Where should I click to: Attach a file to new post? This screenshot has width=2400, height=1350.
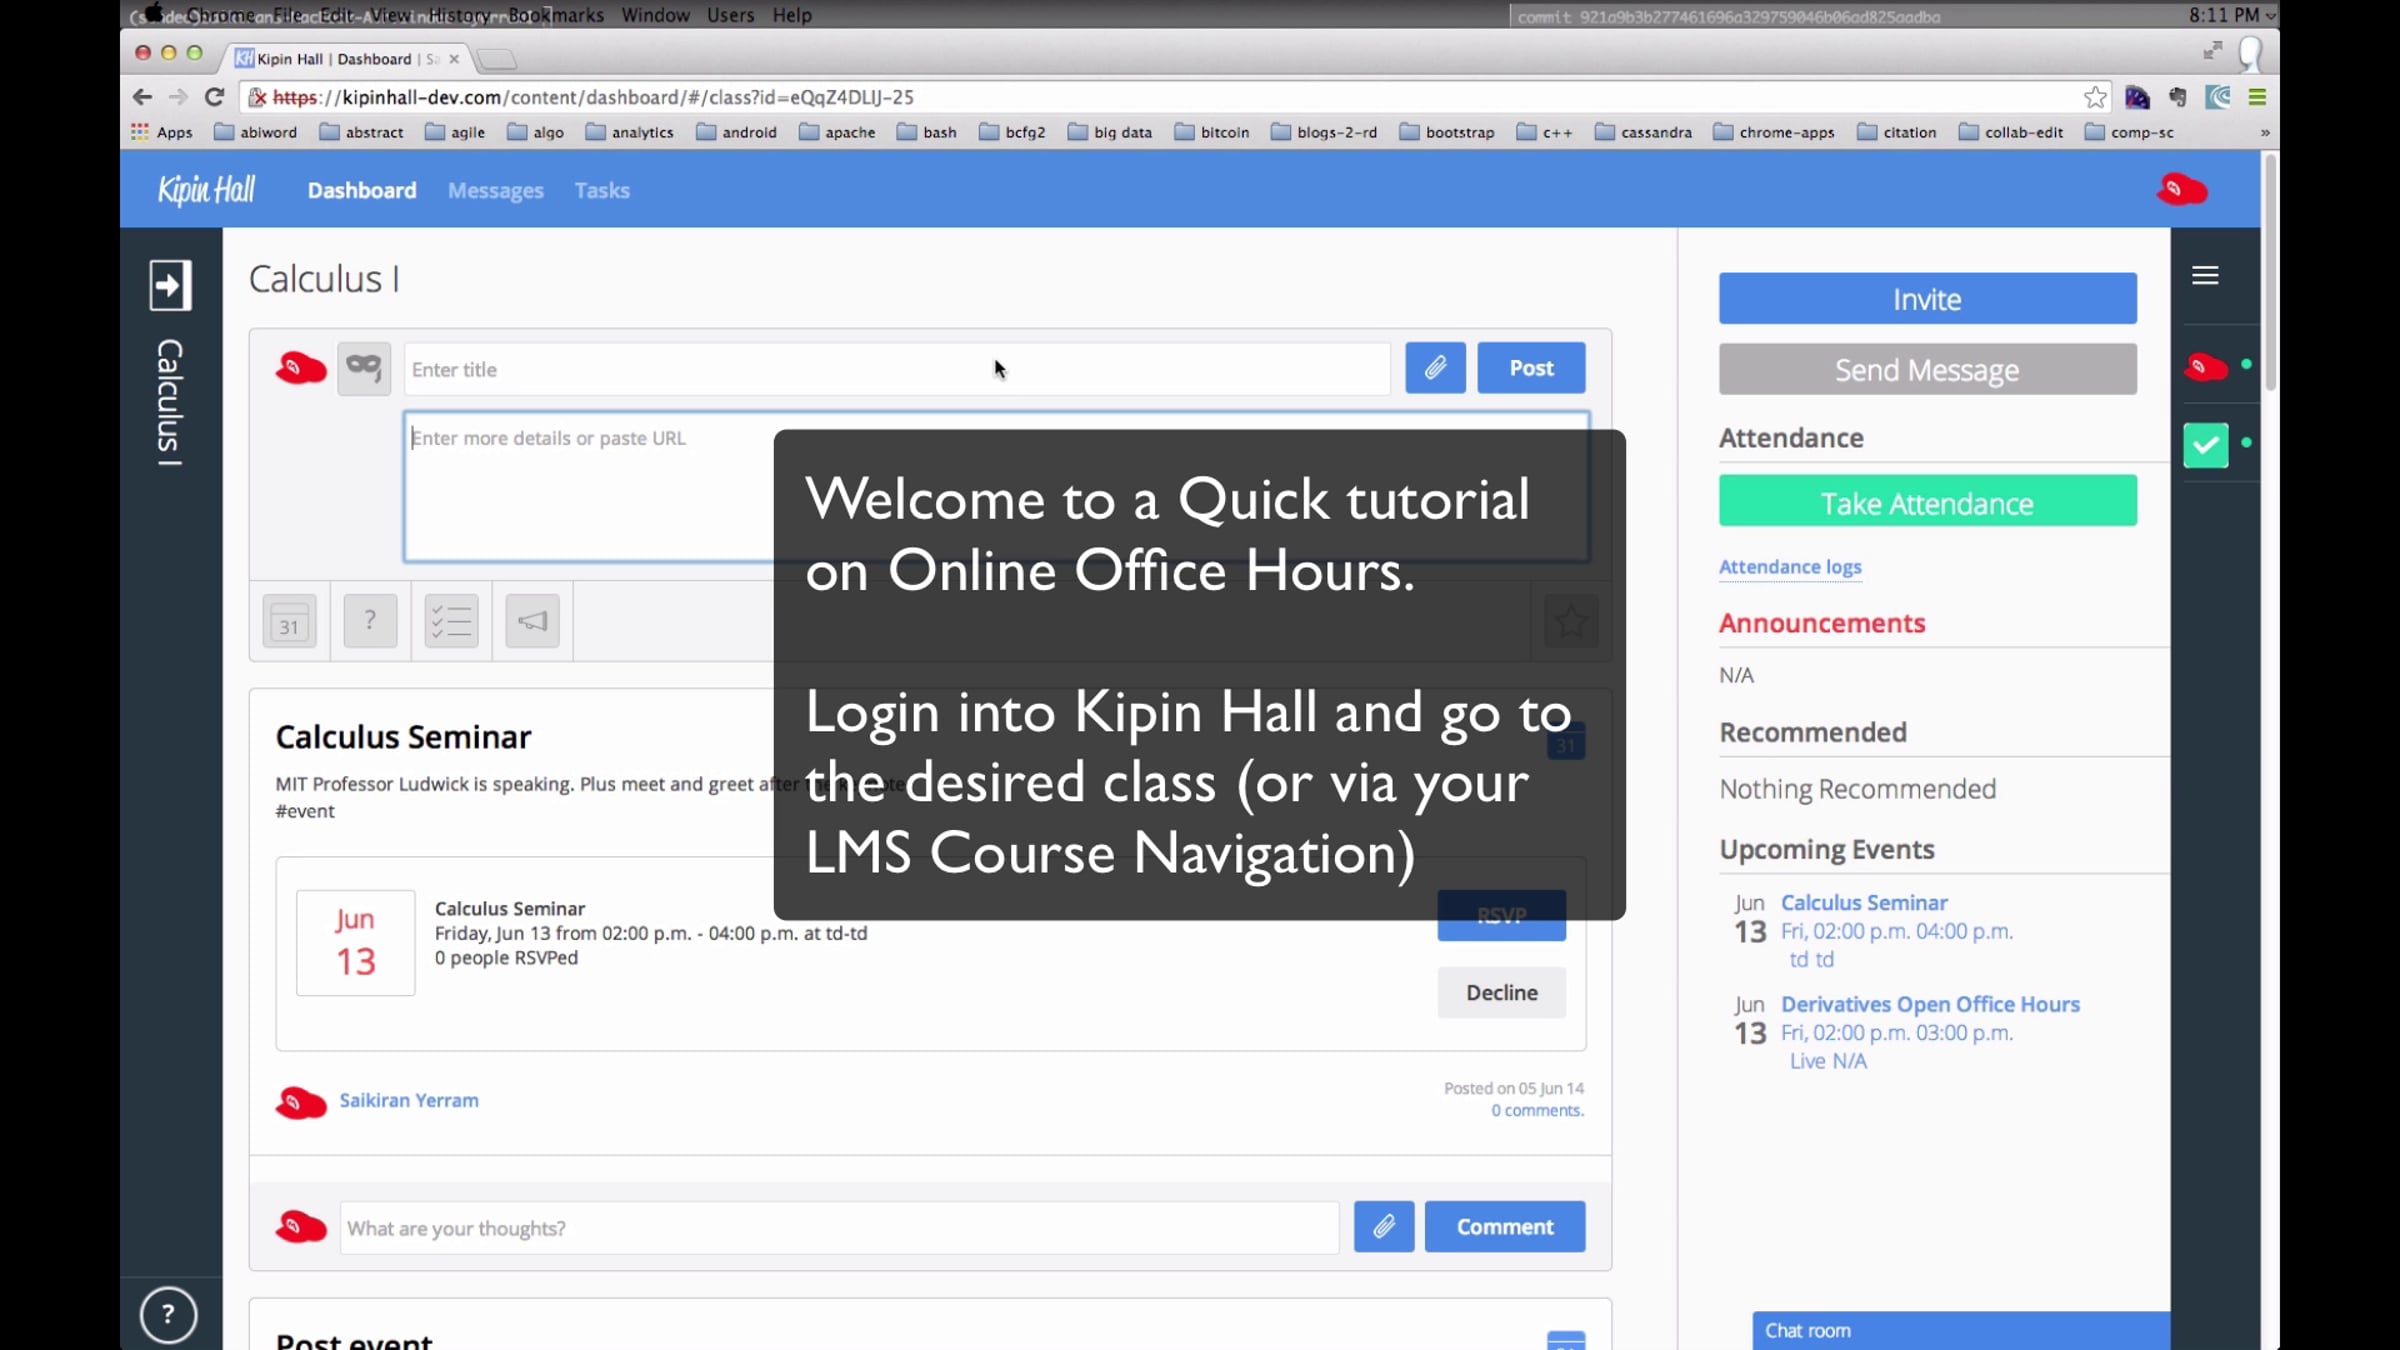(x=1435, y=368)
